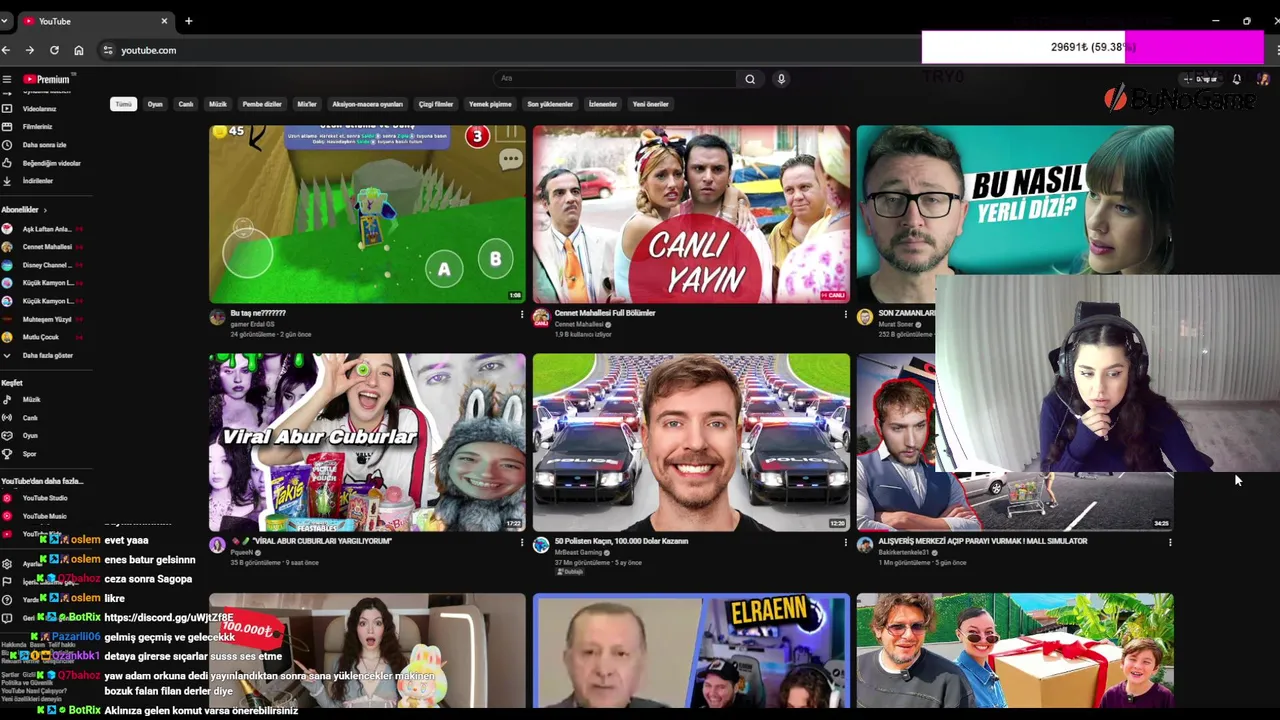Open site info icon beside youtube.com
Screen dimensions: 1280x720
click(107, 50)
